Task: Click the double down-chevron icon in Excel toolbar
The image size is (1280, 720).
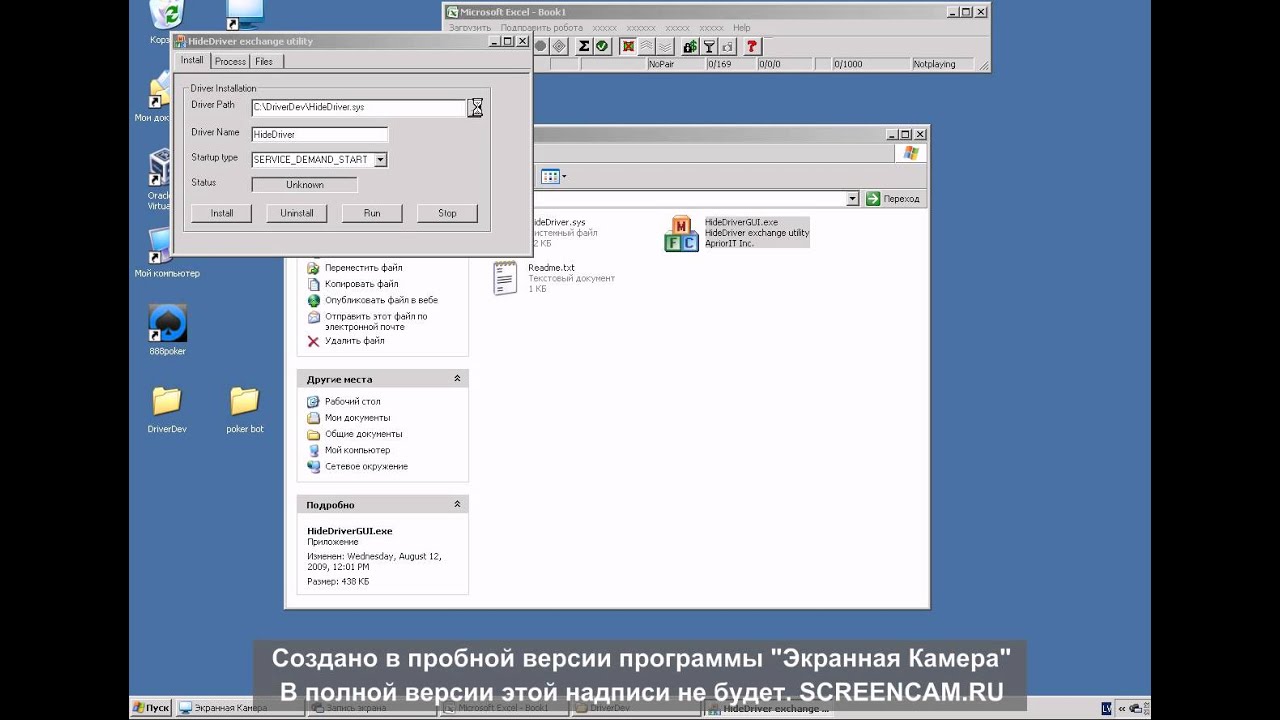Action: pyautogui.click(x=664, y=46)
